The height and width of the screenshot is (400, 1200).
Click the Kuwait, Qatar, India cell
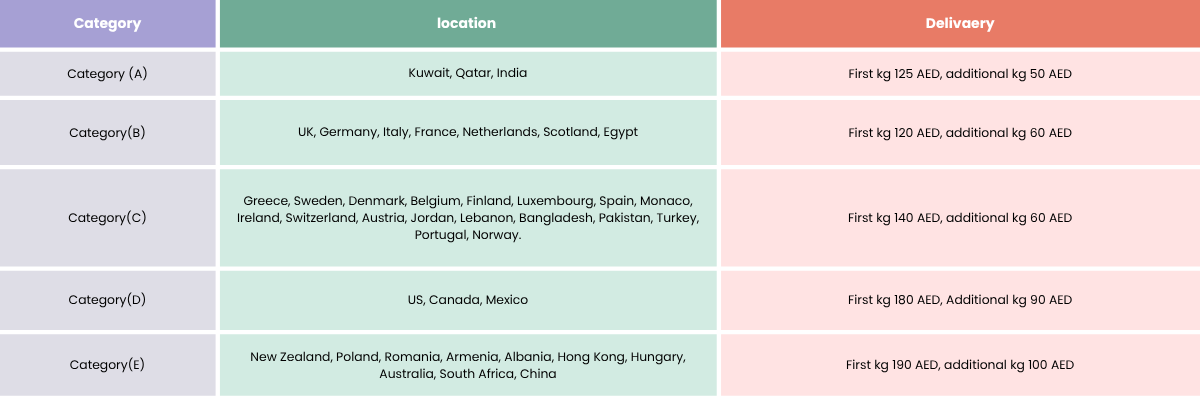[x=467, y=73]
